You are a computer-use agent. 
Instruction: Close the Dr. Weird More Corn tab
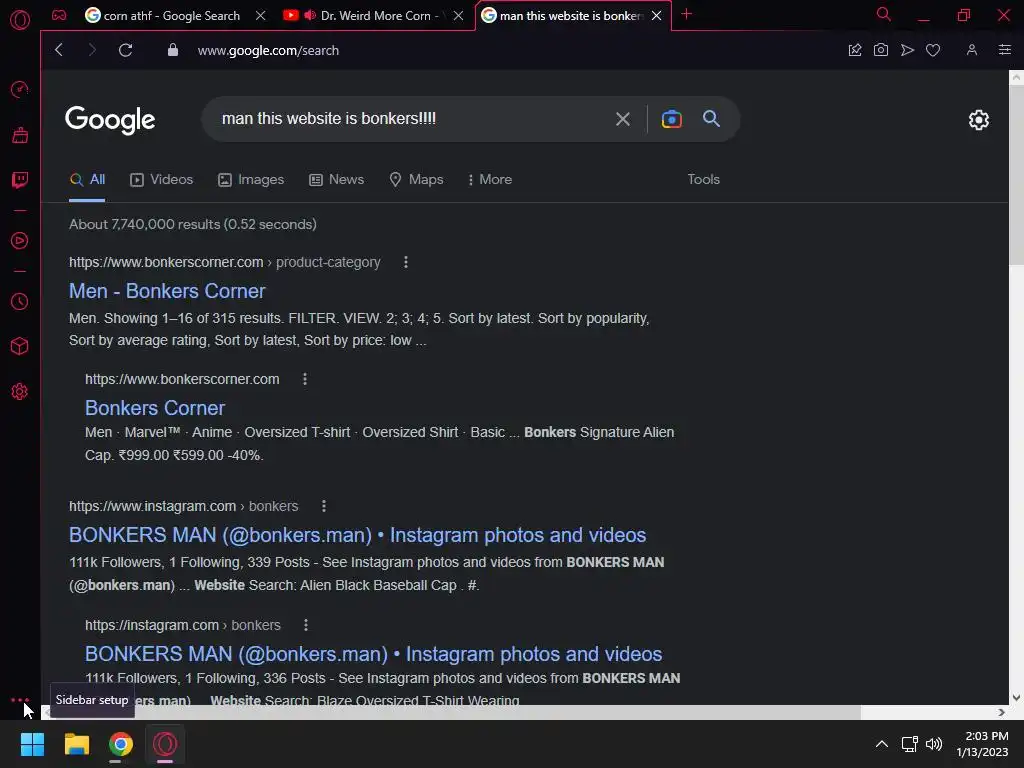pos(458,16)
